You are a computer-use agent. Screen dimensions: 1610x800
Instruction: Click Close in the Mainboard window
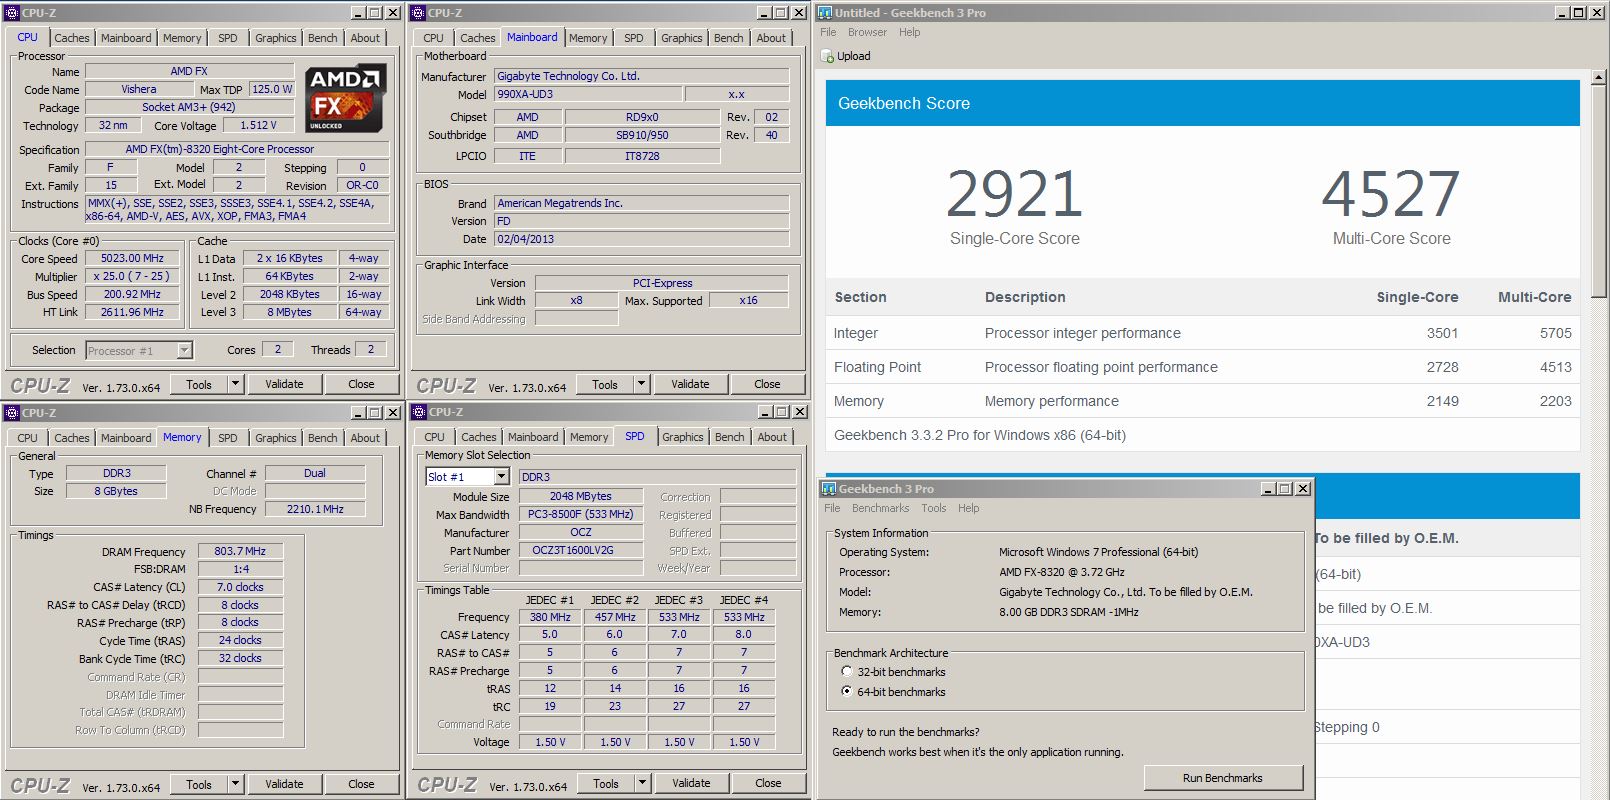(767, 384)
